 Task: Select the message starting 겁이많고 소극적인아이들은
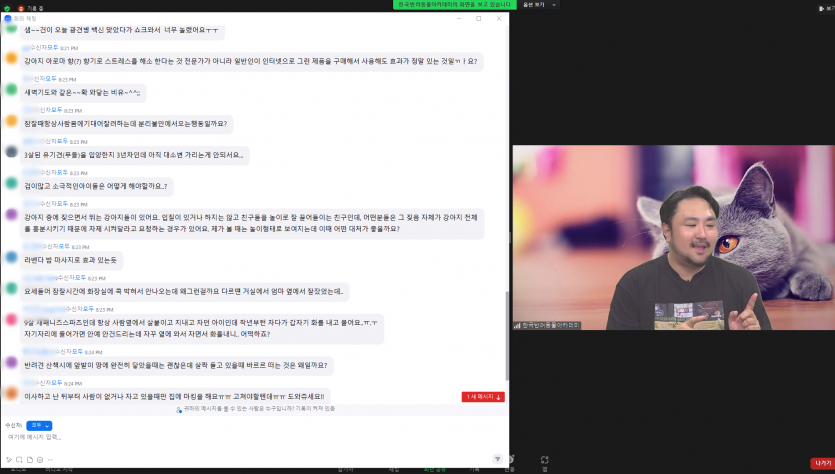96,186
